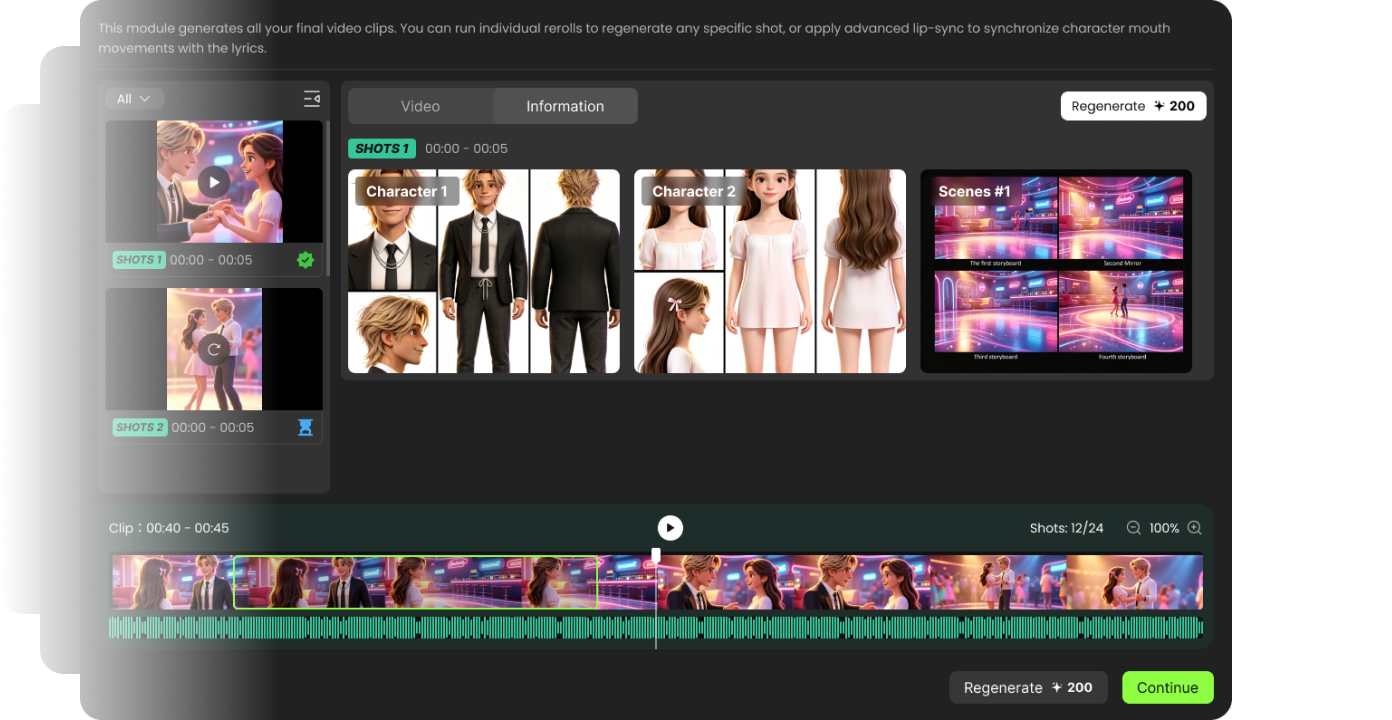Image resolution: width=1392 pixels, height=720 pixels.
Task: Collapse the shots list panel icon
Action: point(312,99)
